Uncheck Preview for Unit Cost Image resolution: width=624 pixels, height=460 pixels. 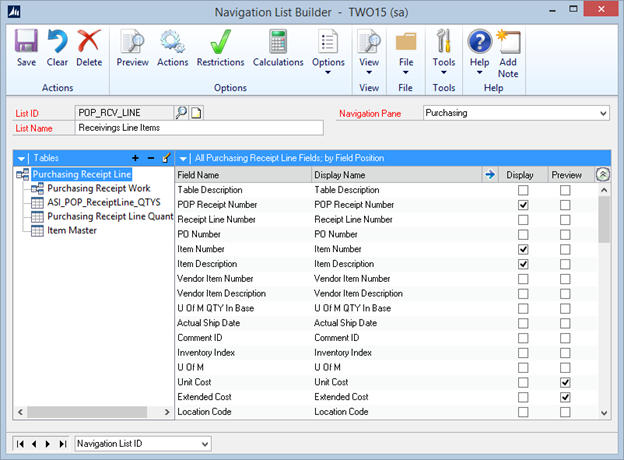click(x=565, y=382)
